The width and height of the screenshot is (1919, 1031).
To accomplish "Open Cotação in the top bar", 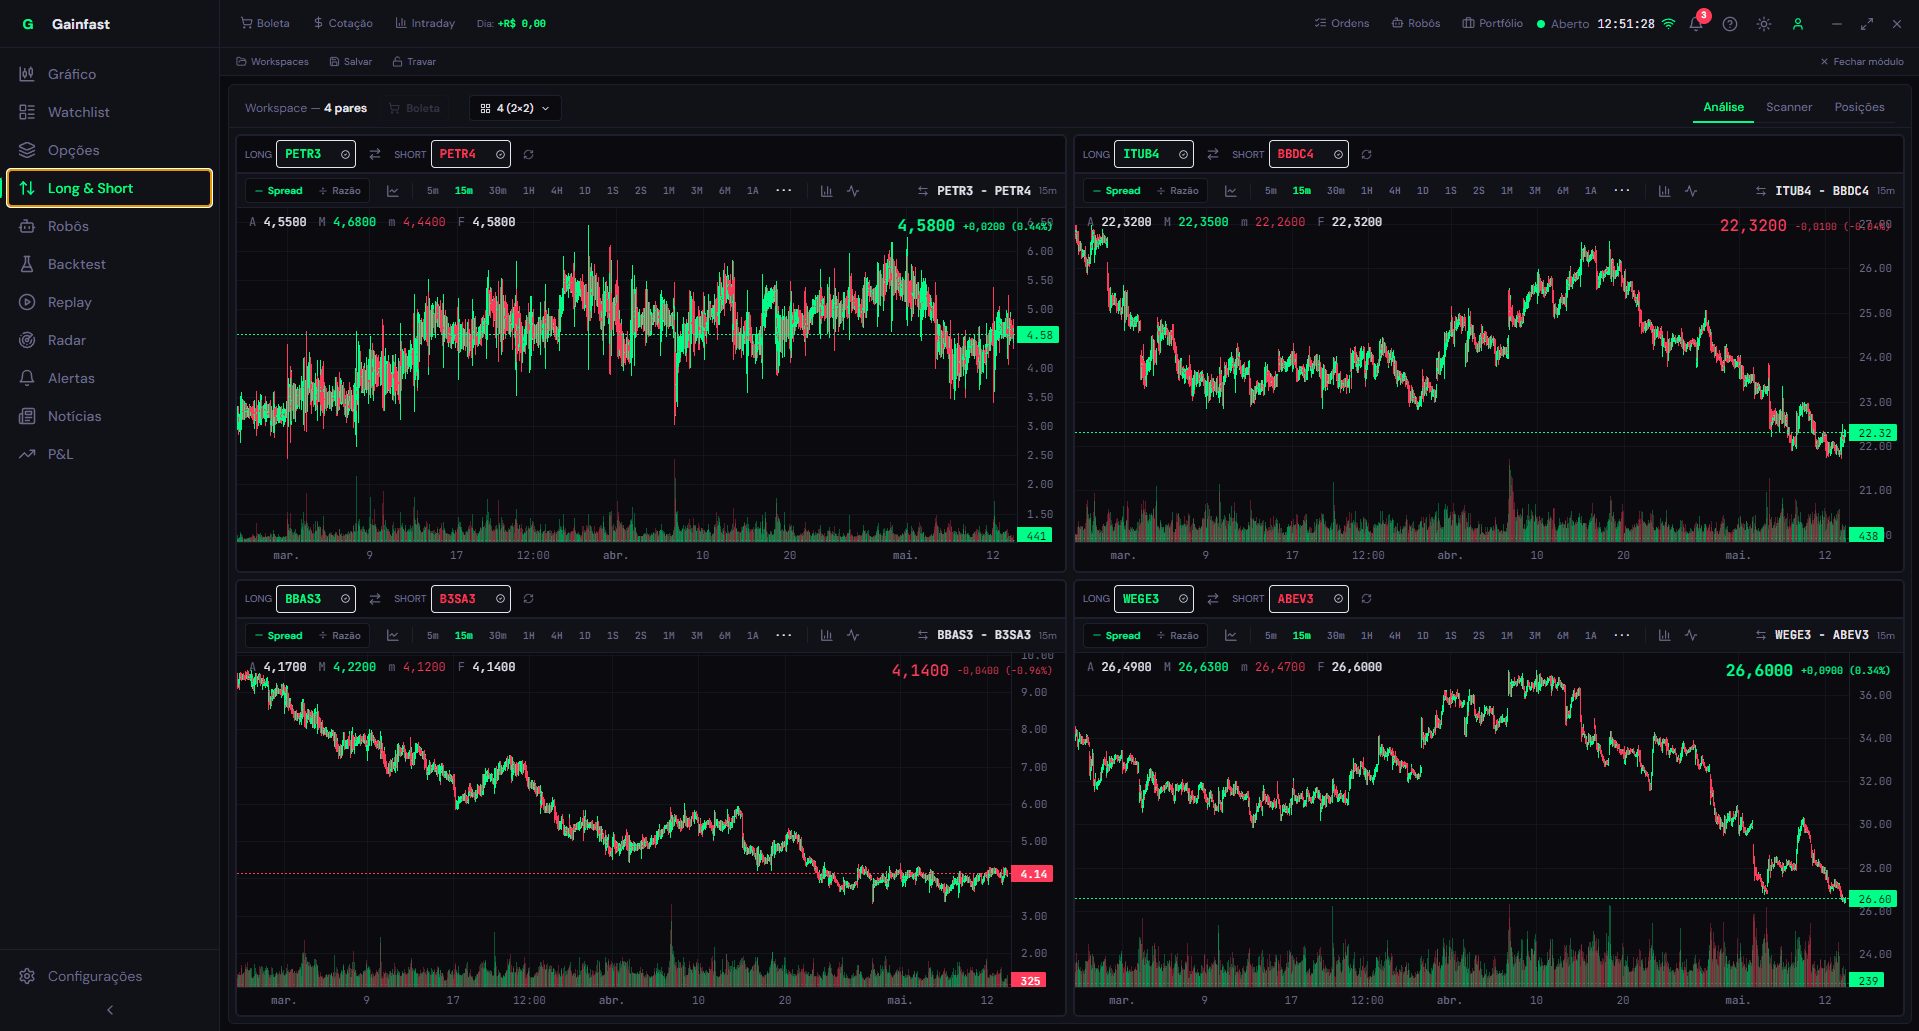I will click(x=342, y=23).
